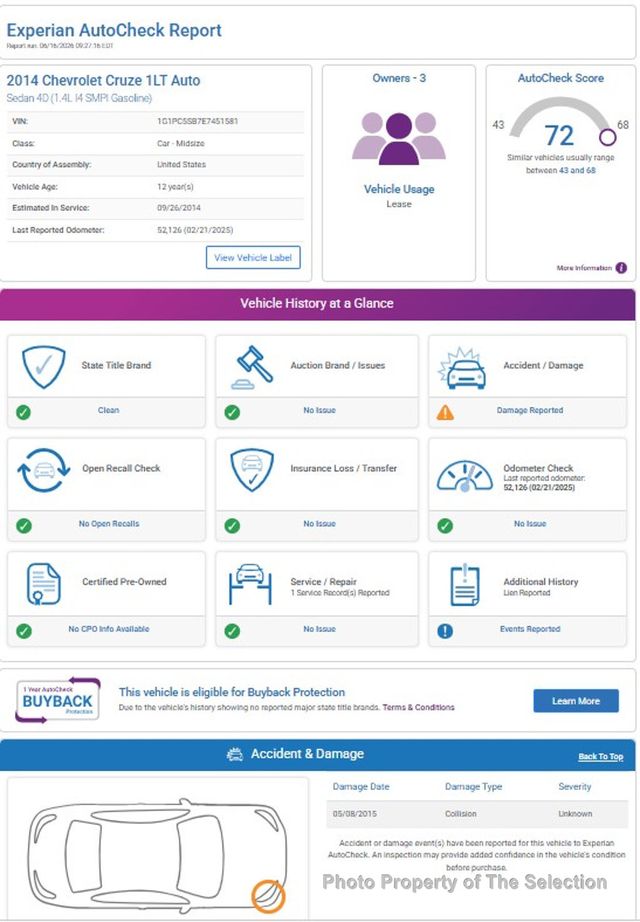Click the VIN value 1G1PC5SB7E7451581

coord(198,121)
